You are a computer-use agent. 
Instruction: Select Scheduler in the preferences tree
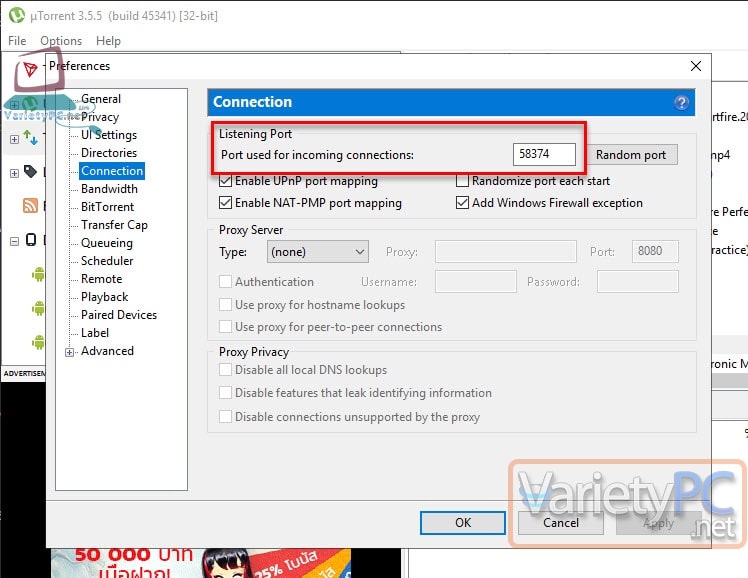107,261
